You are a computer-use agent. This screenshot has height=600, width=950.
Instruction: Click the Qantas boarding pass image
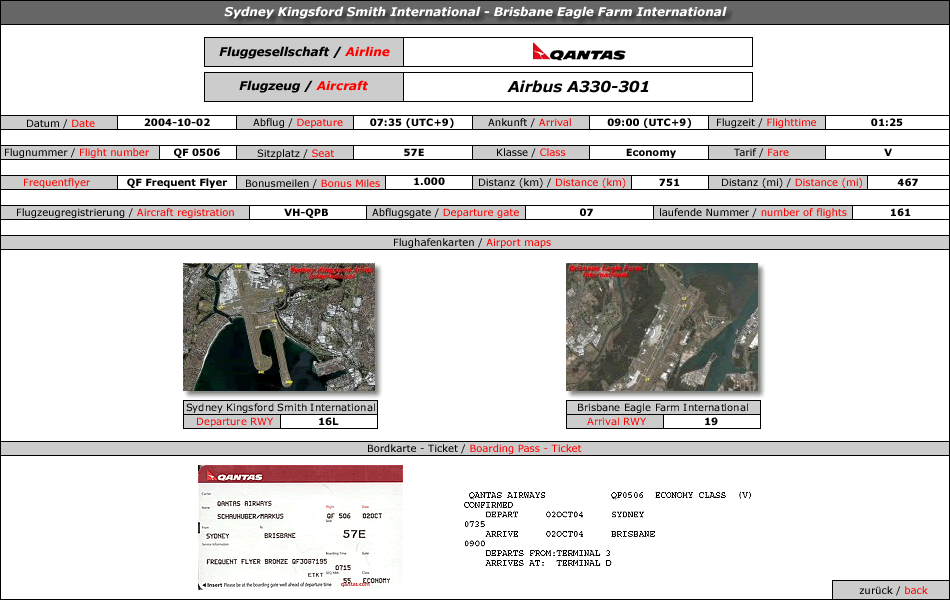[301, 527]
